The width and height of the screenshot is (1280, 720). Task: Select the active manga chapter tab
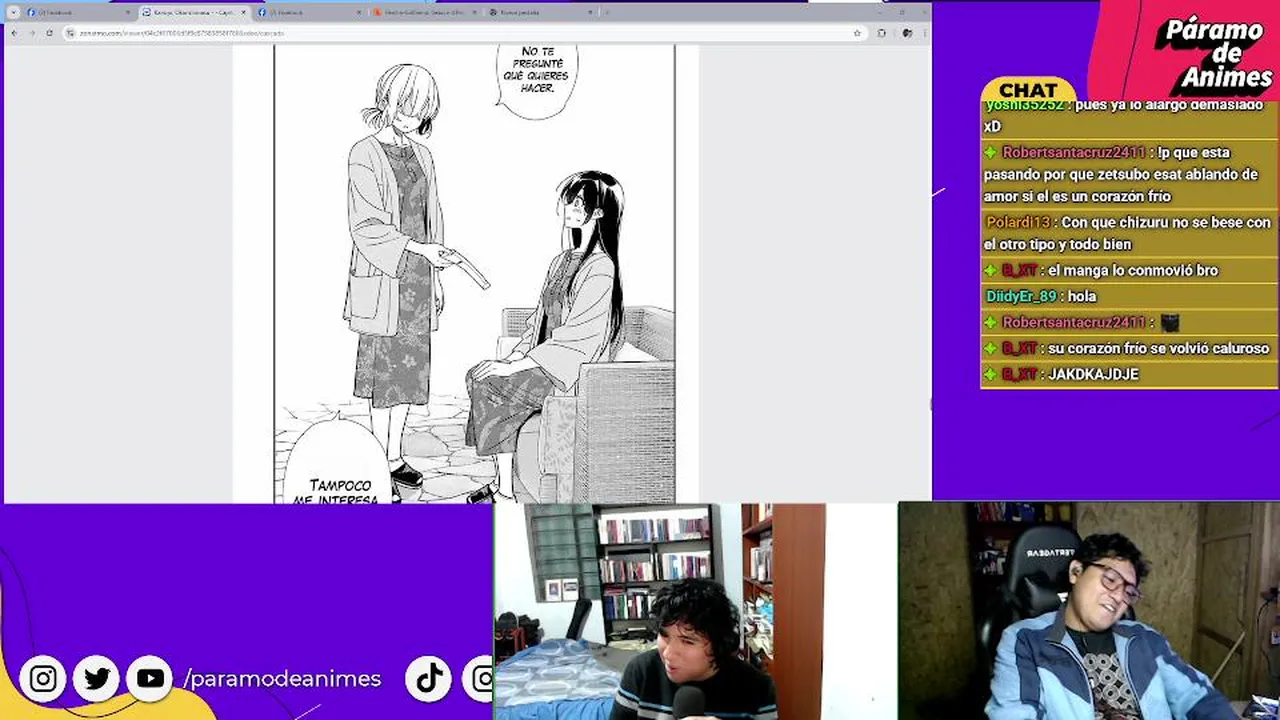[193, 12]
